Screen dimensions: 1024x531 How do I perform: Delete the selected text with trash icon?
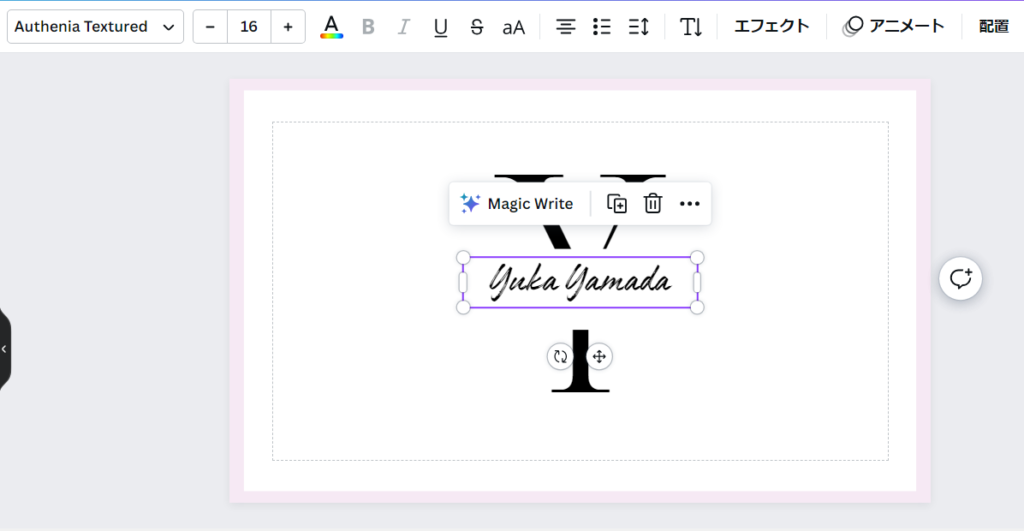click(653, 204)
